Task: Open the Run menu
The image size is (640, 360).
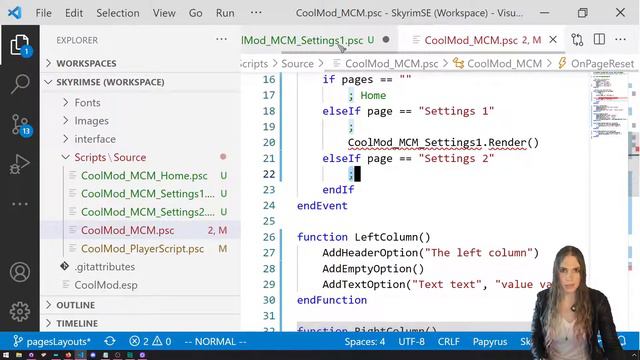Action: click(x=225, y=13)
